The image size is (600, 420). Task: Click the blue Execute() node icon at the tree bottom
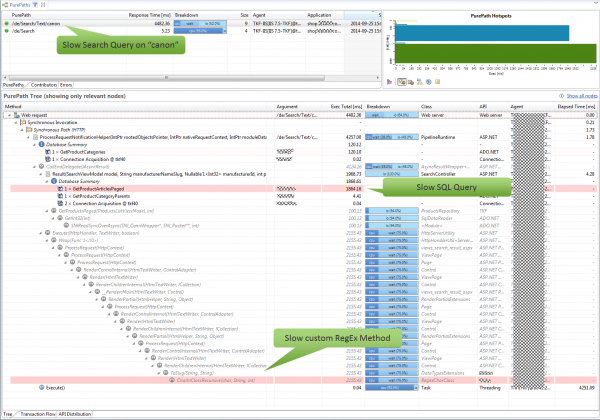click(41, 387)
